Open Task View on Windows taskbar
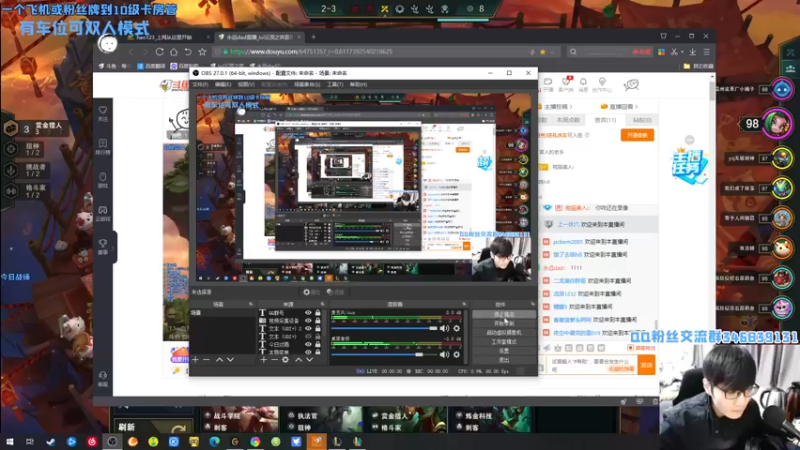The width and height of the screenshot is (800, 450). (x=30, y=441)
